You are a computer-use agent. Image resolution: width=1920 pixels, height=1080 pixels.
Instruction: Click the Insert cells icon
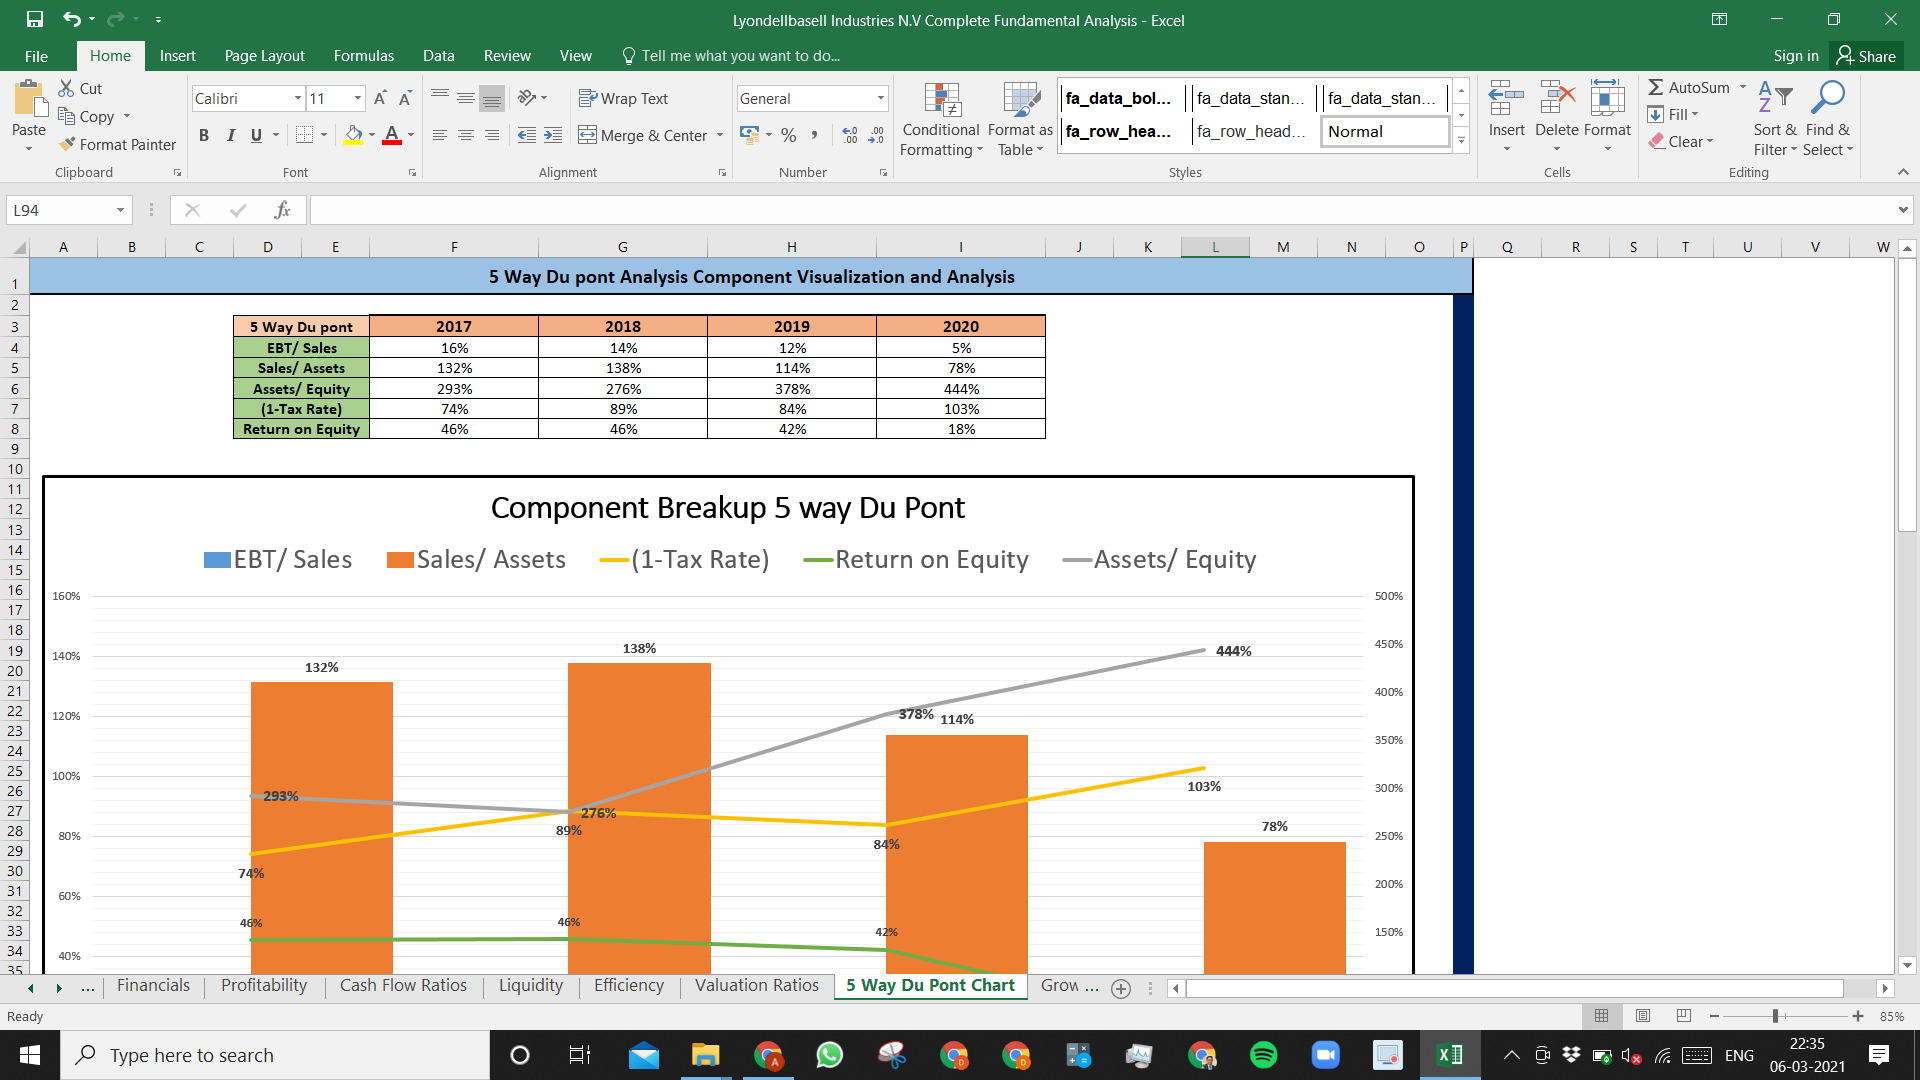pos(1506,100)
